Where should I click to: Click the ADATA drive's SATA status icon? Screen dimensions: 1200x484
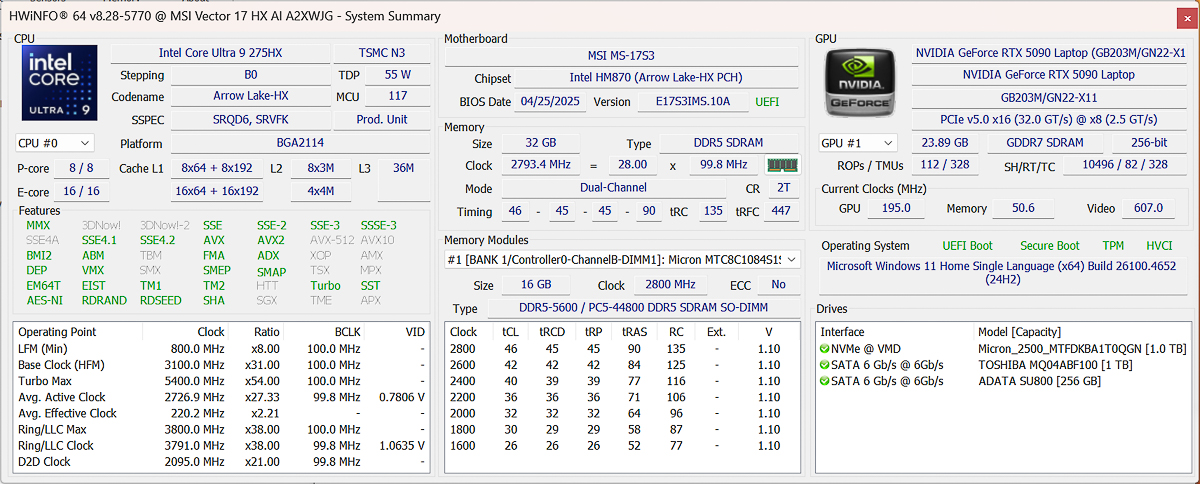(x=824, y=381)
